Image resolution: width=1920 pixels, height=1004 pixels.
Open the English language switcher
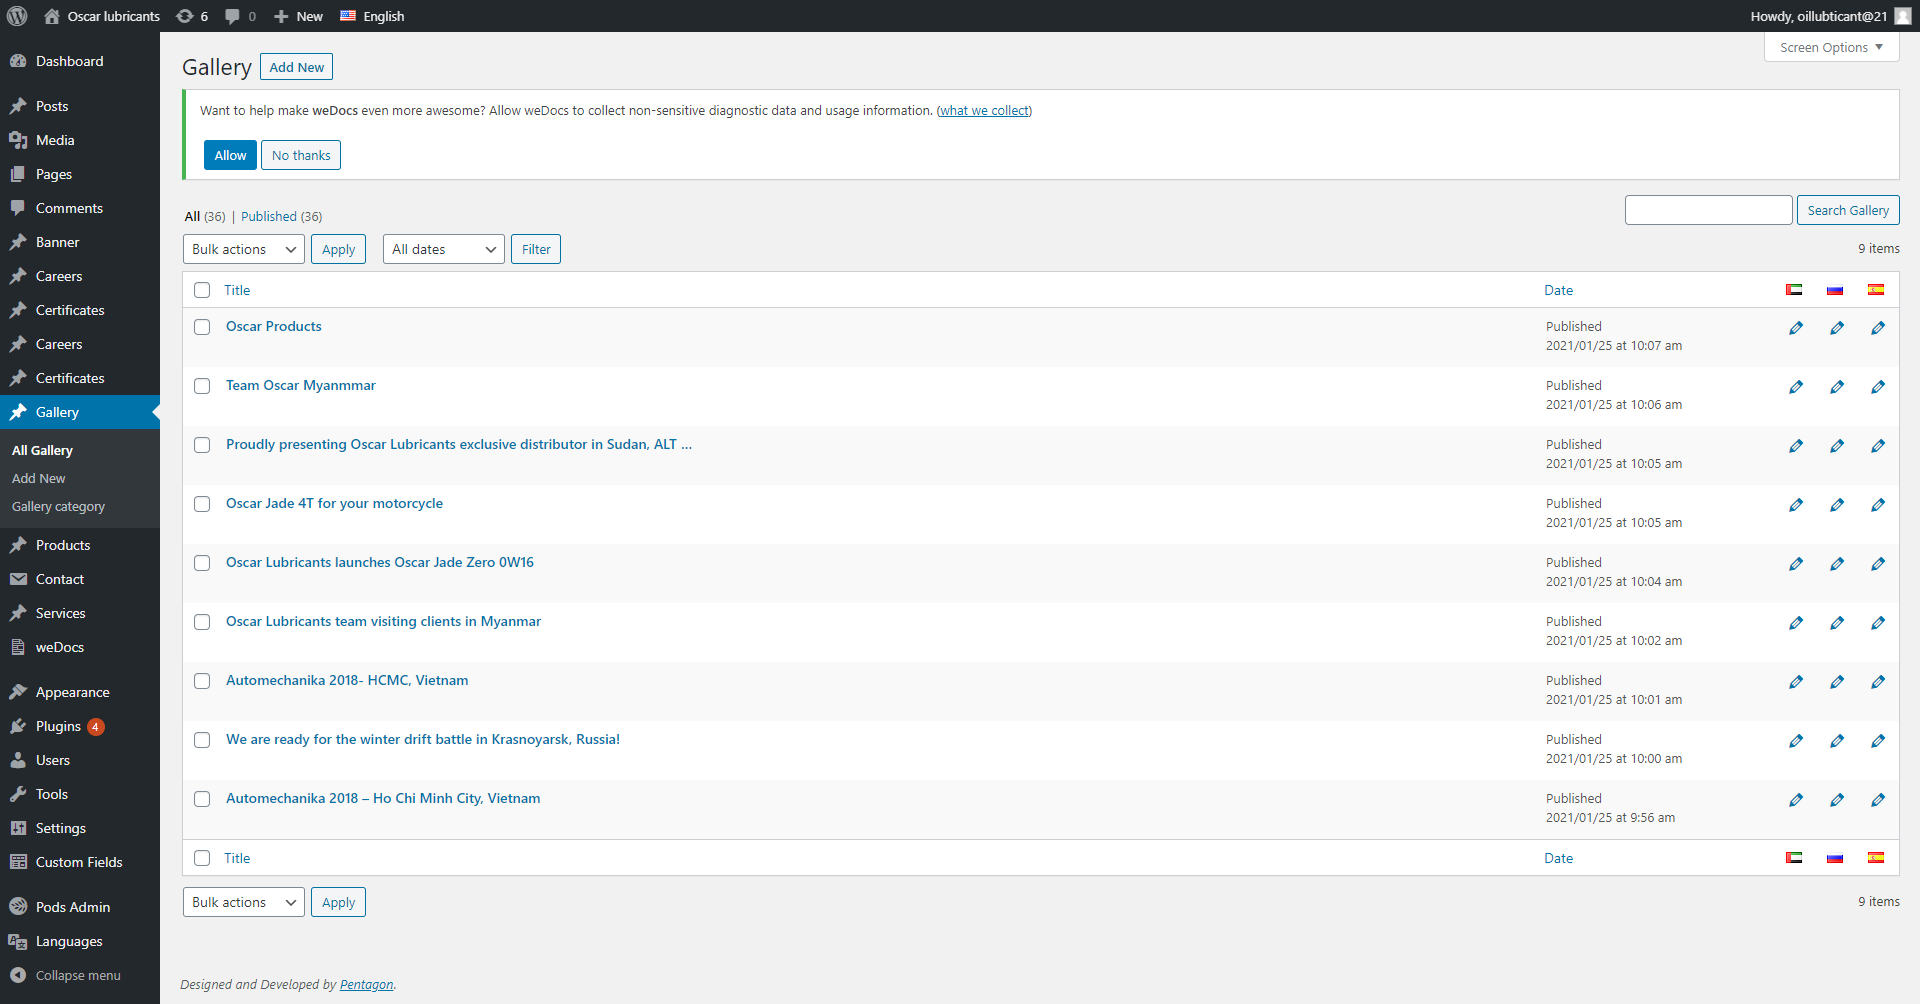372,16
